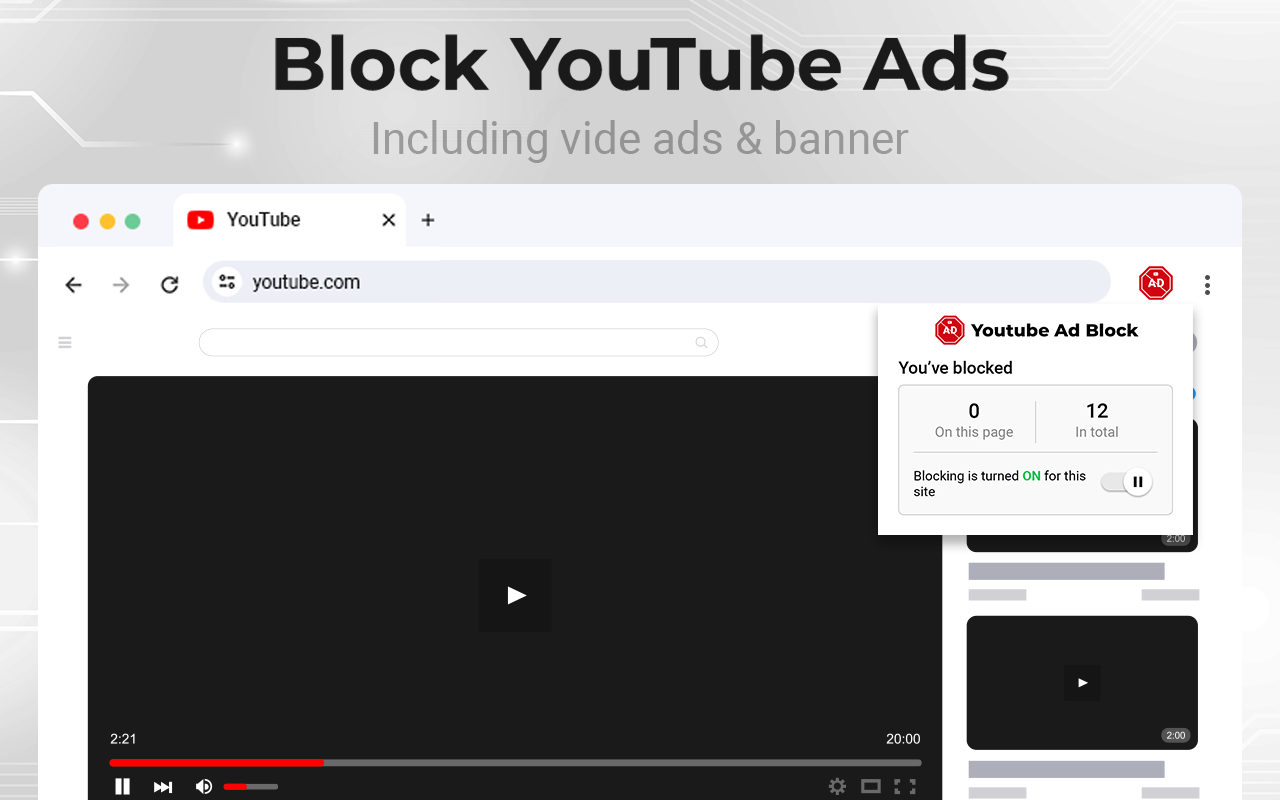The height and width of the screenshot is (800, 1280).
Task: Click the red macOS close dot
Action: [81, 221]
